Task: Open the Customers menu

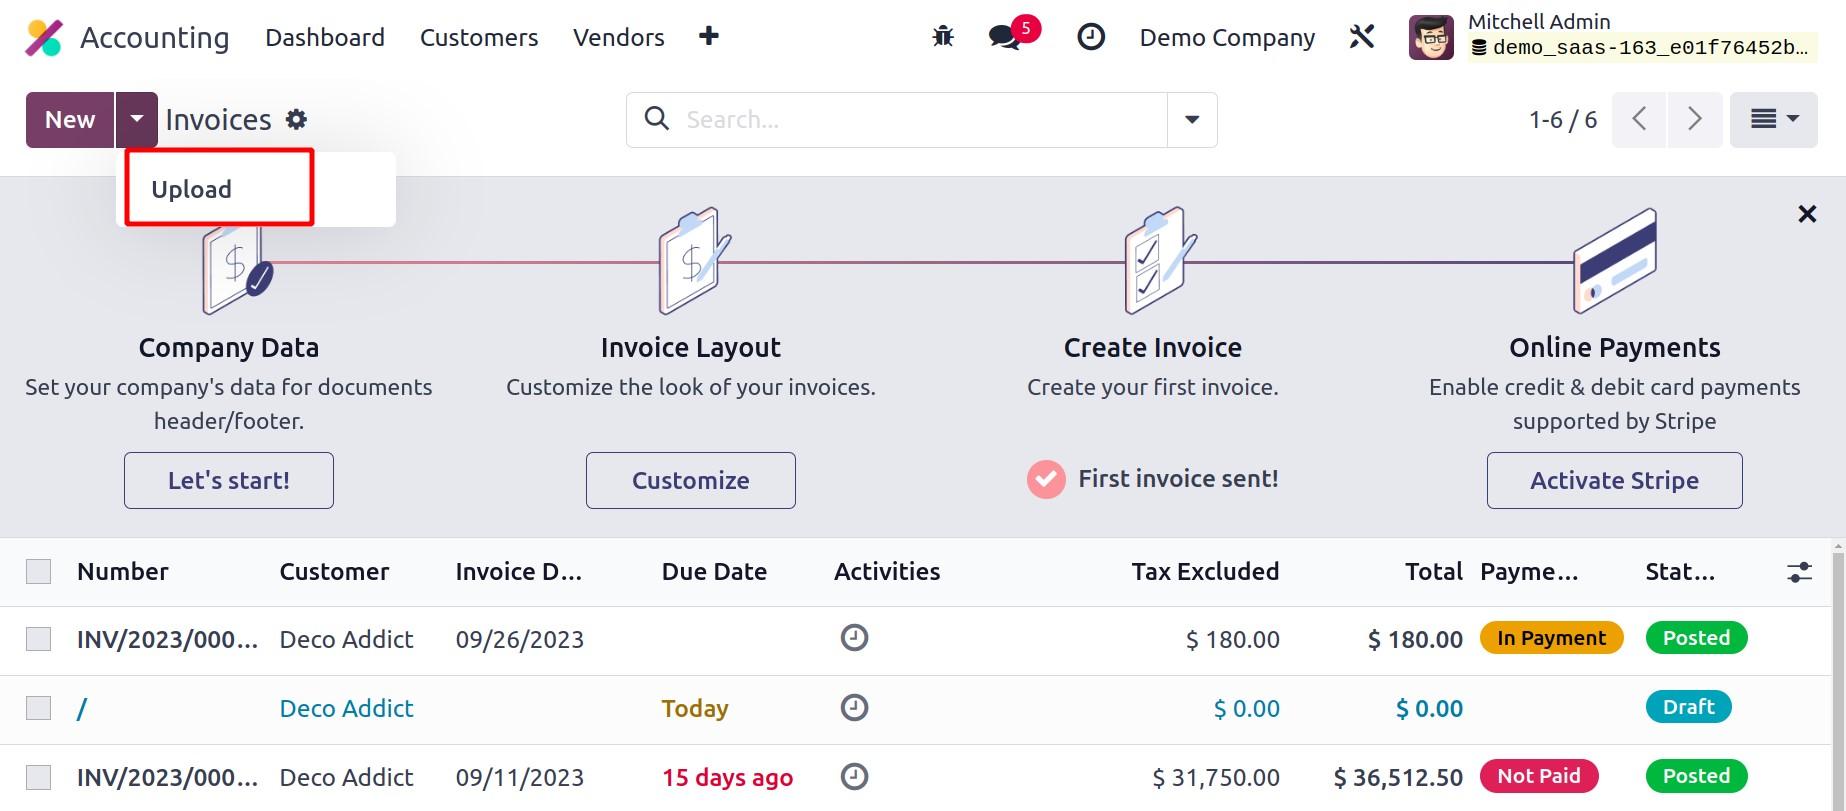Action: tap(478, 37)
